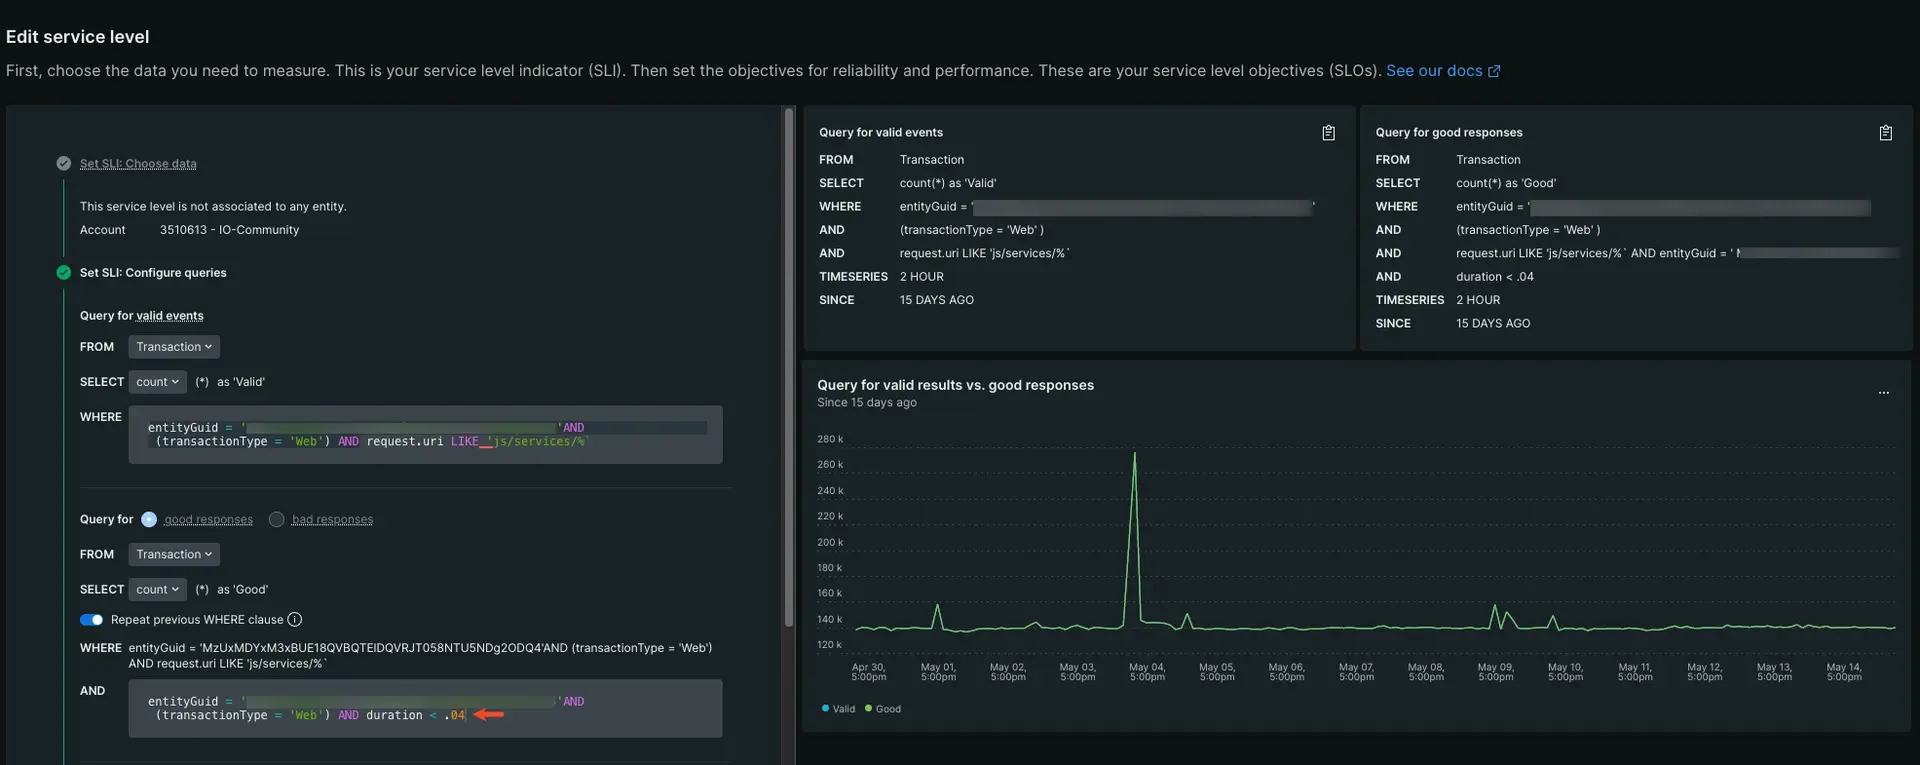This screenshot has height=765, width=1920.
Task: Toggle the Valid series in chart legend
Action: 838,709
